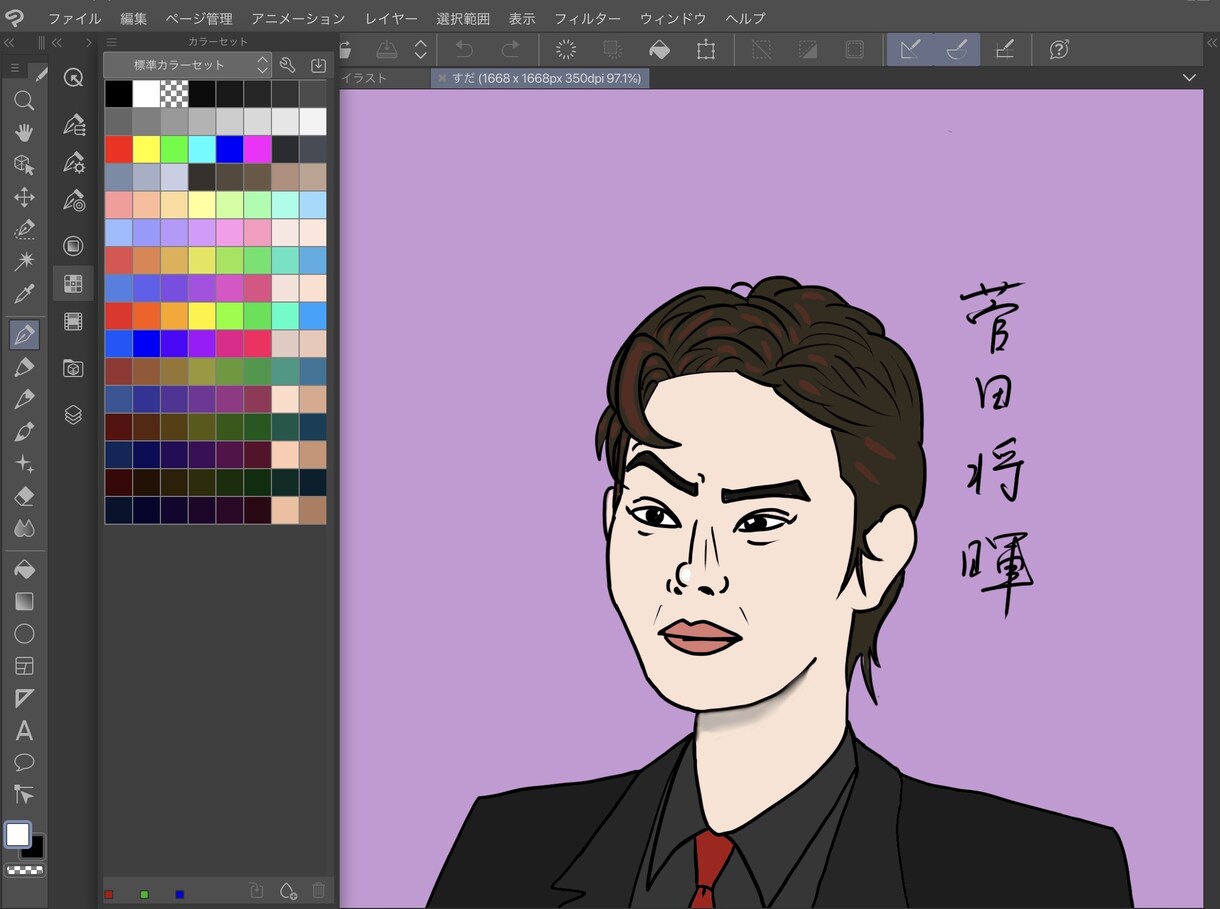This screenshot has height=909, width=1220.
Task: Select the Hand move-view tool
Action: [24, 133]
